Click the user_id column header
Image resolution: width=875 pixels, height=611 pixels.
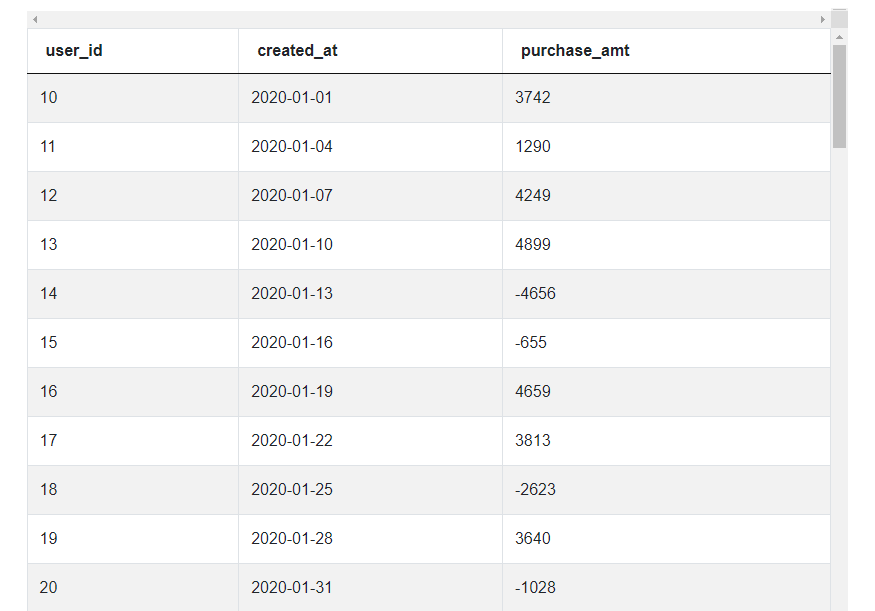(x=74, y=50)
